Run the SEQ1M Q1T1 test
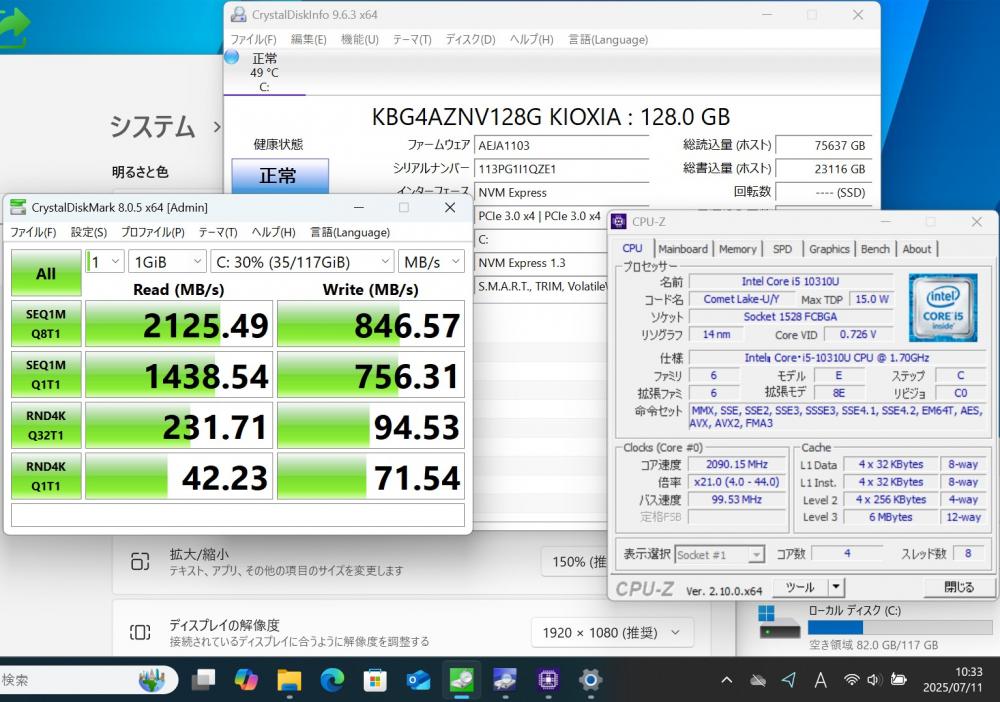The image size is (1000, 702). tap(46, 374)
